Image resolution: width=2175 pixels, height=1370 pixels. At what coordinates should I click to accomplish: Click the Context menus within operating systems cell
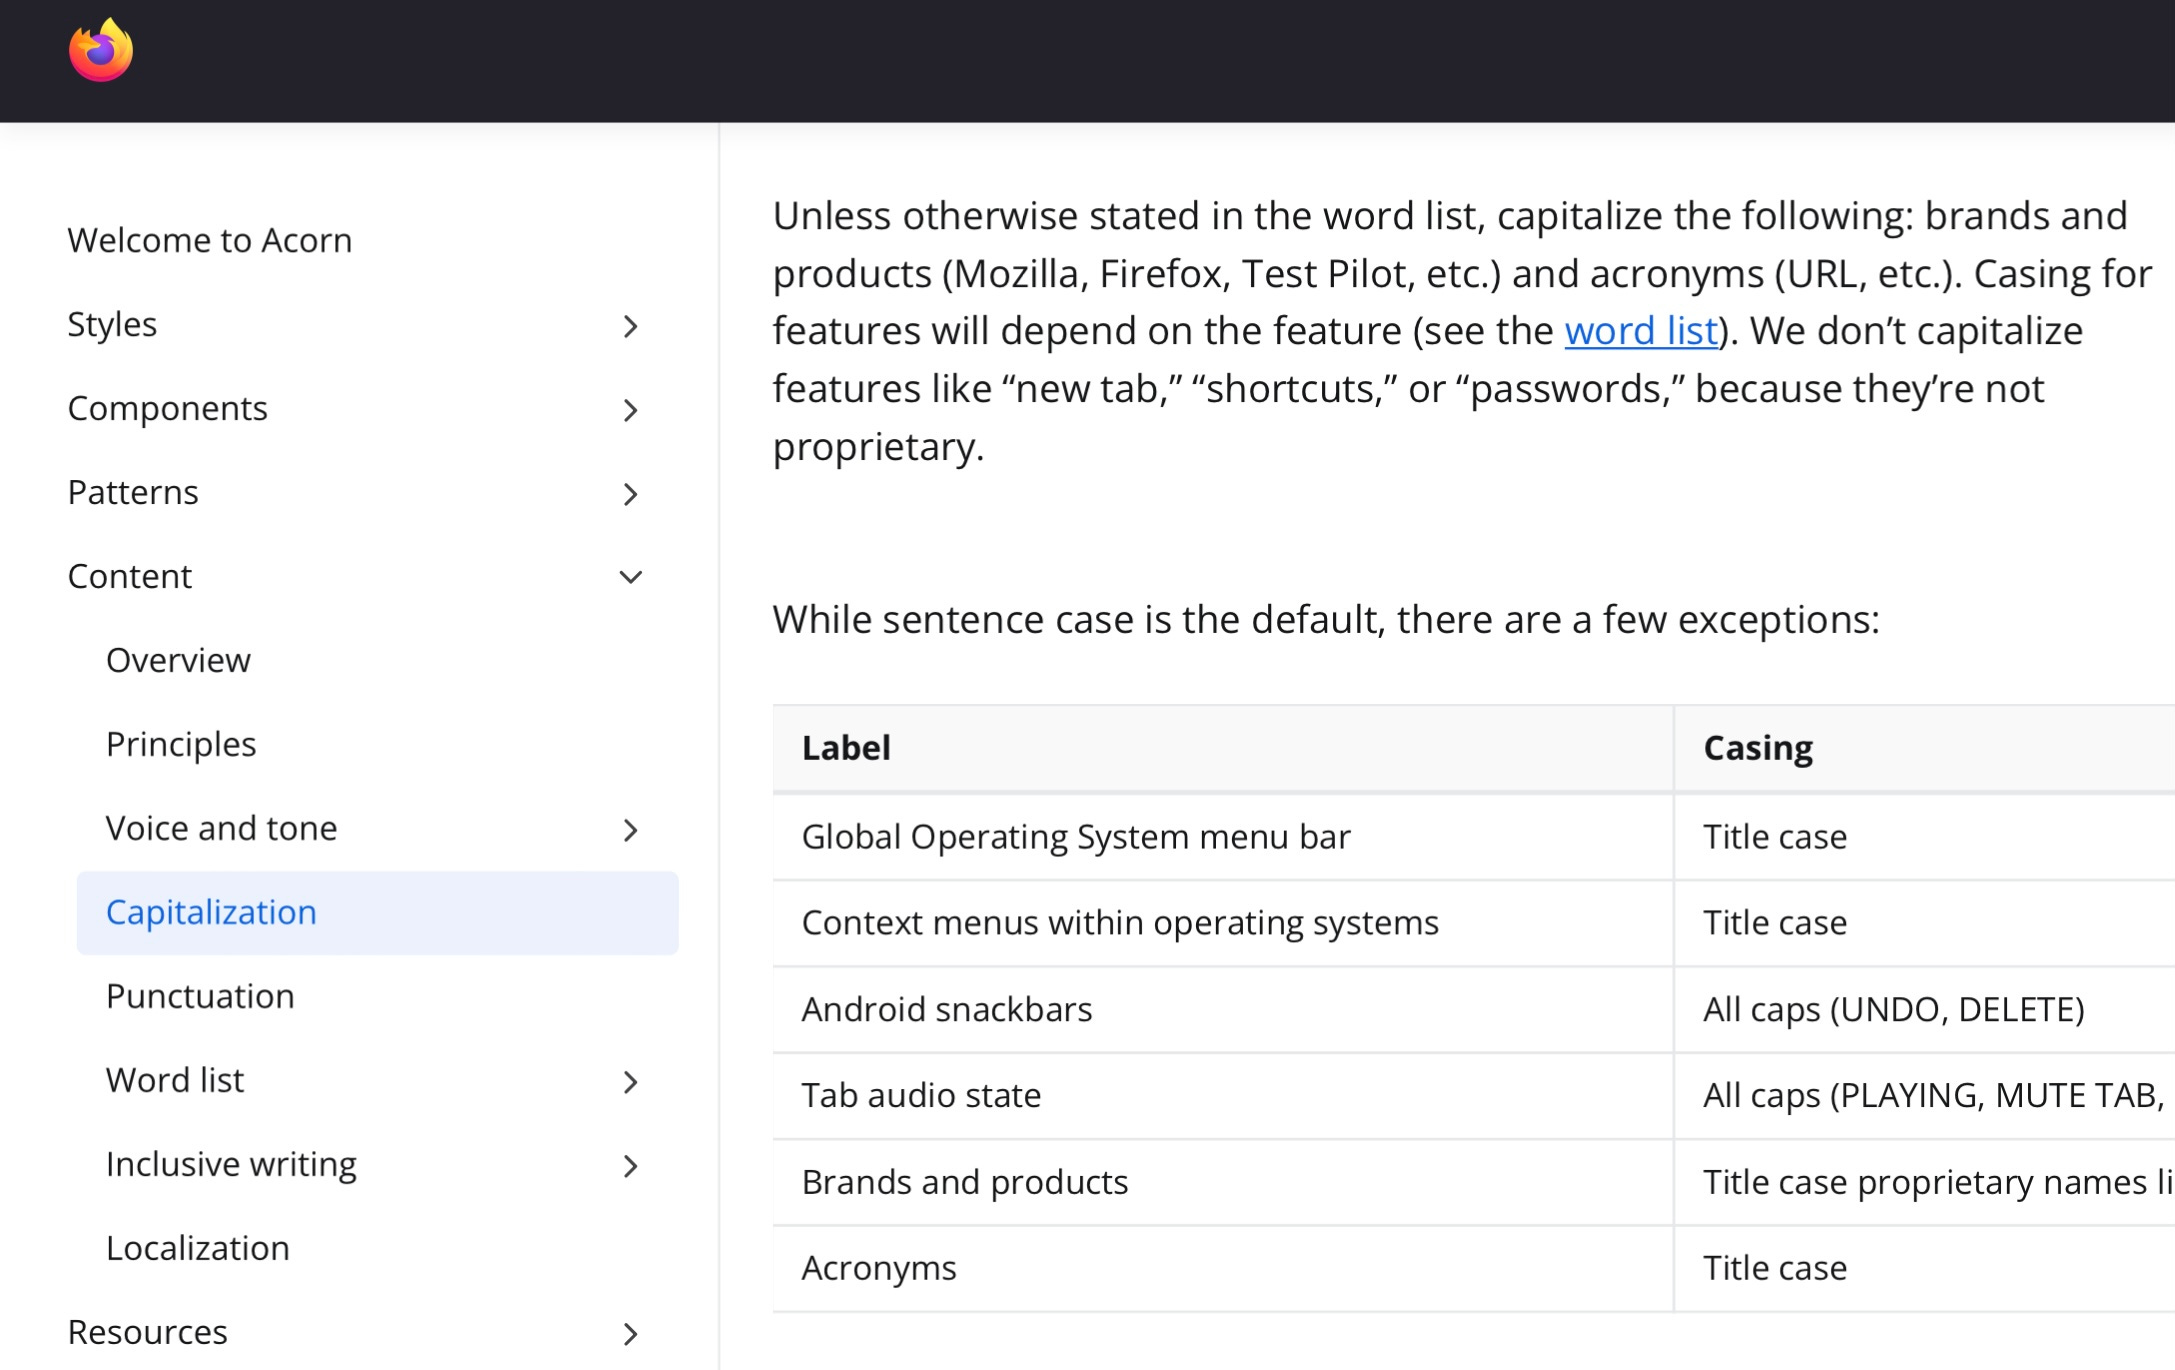pos(1223,923)
